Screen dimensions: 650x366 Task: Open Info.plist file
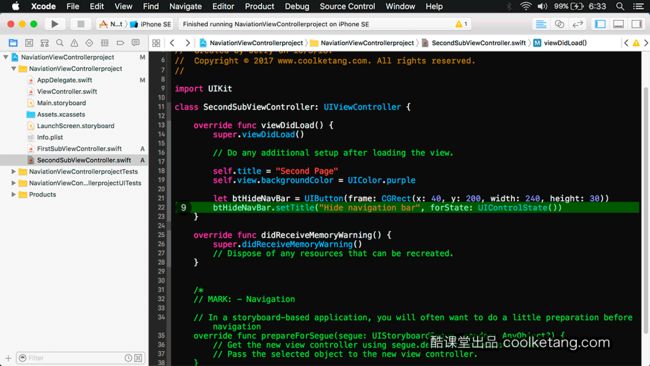[x=50, y=137]
